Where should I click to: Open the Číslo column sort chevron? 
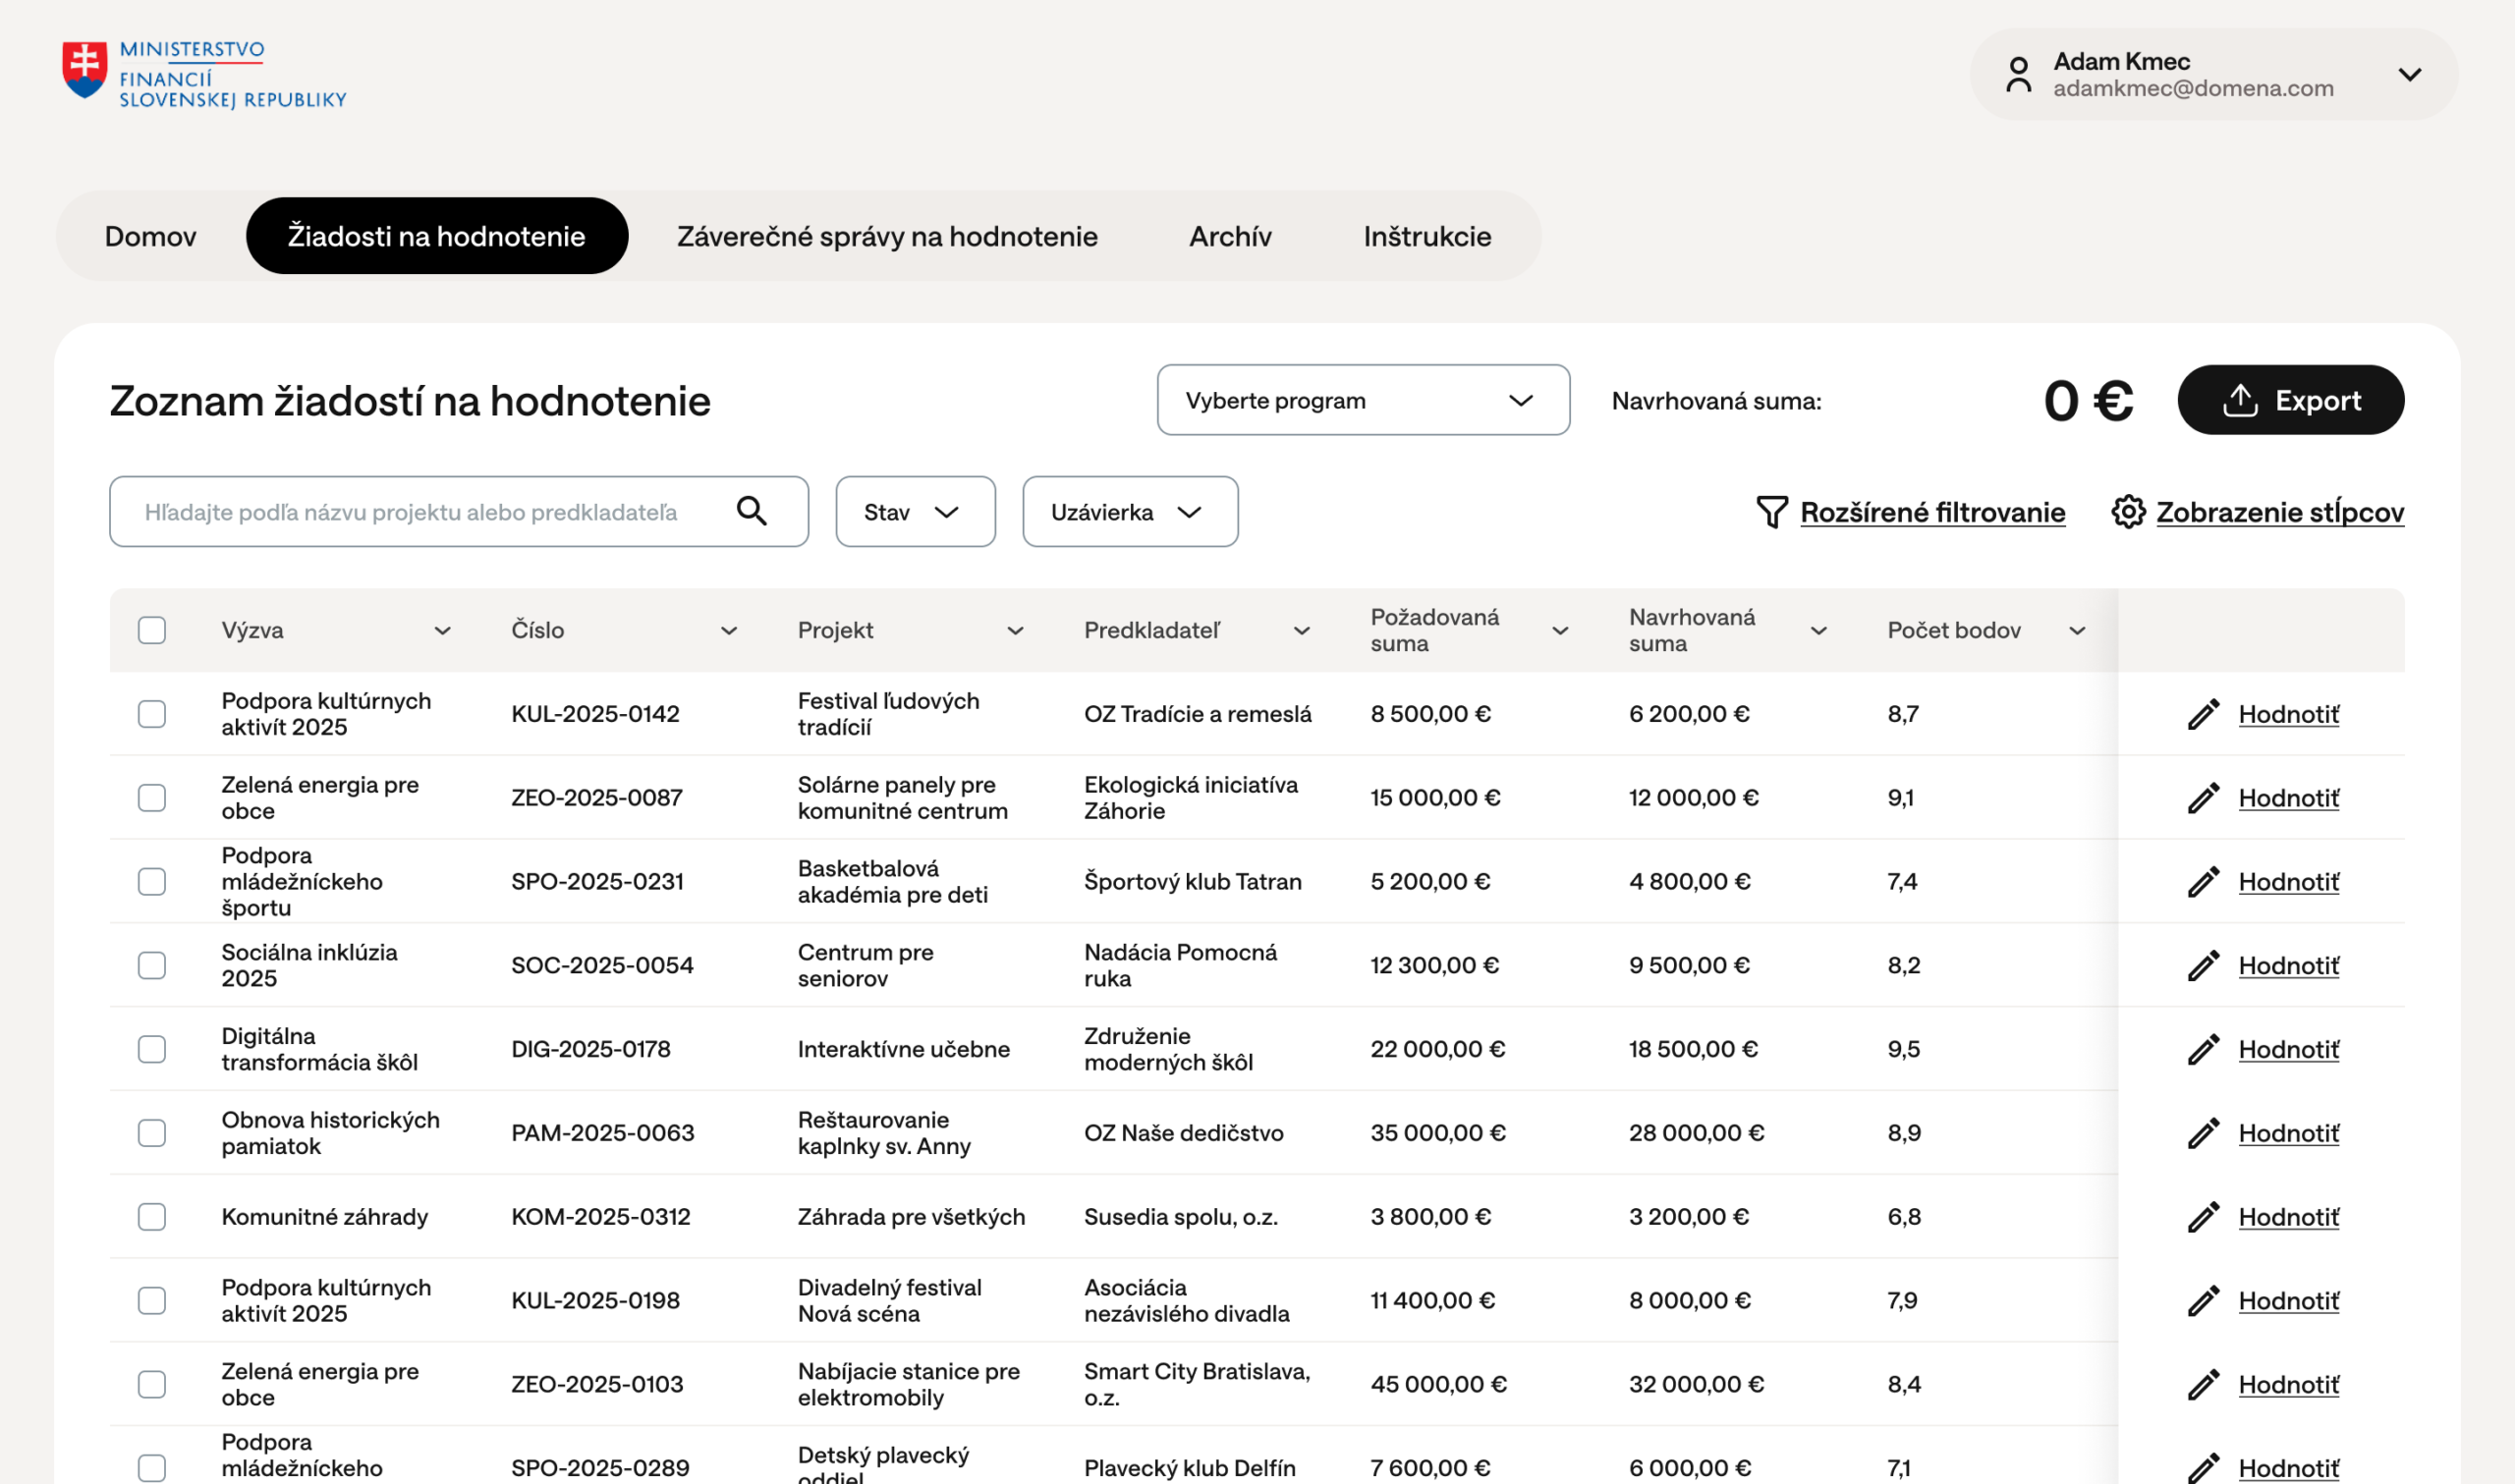pos(729,631)
